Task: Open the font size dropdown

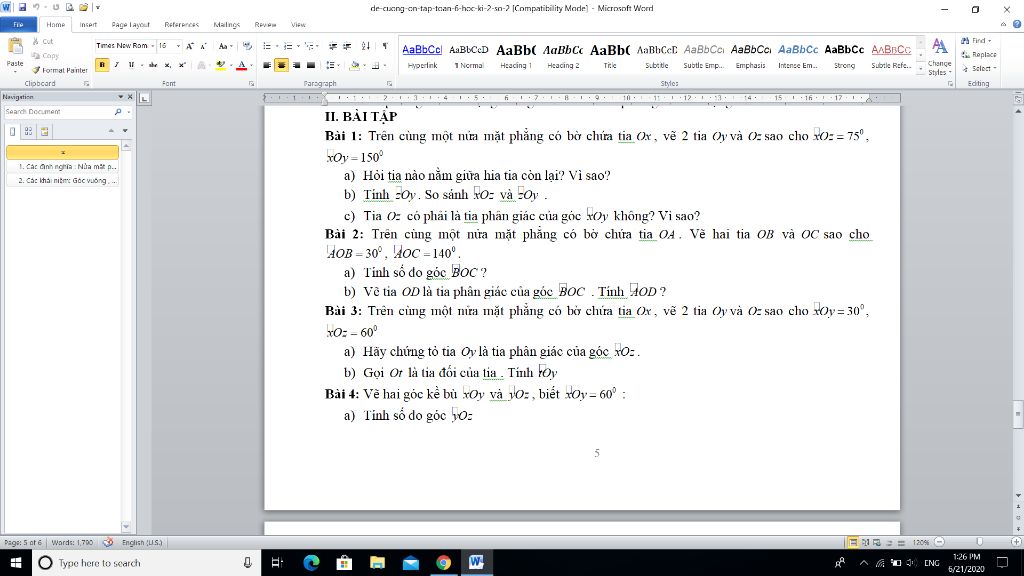Action: tap(178, 46)
